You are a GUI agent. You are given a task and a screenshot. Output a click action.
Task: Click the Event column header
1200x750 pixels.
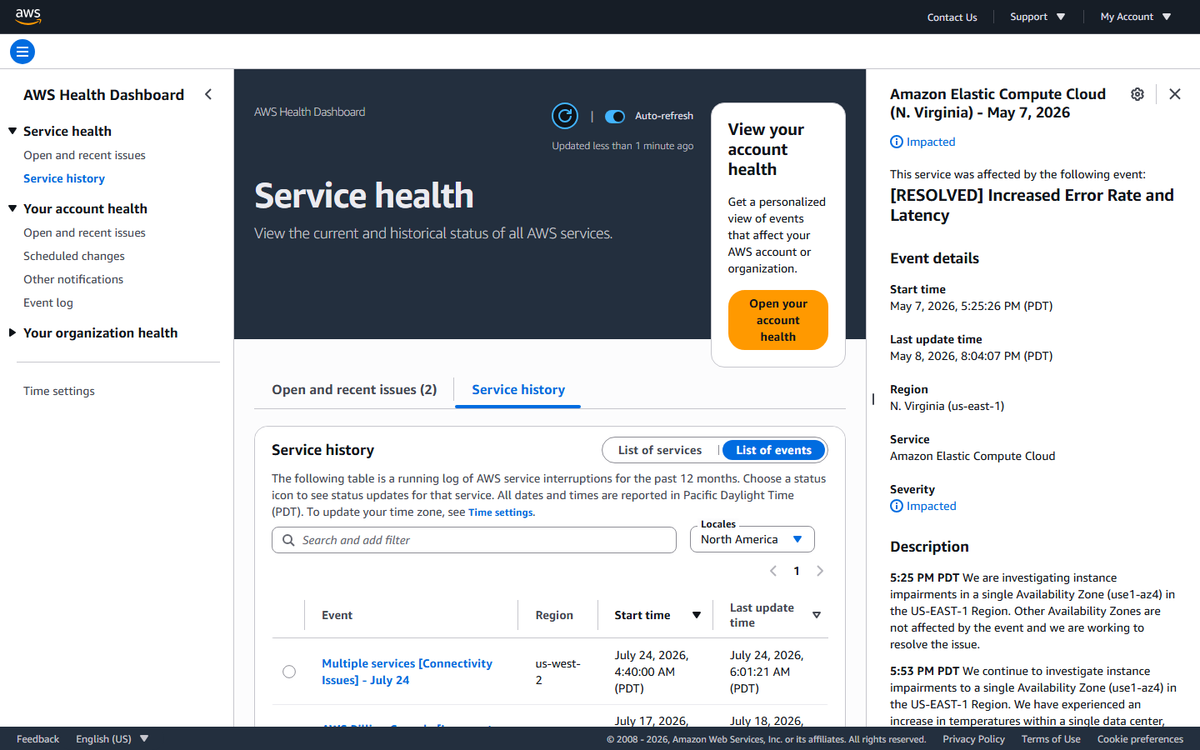(x=337, y=615)
